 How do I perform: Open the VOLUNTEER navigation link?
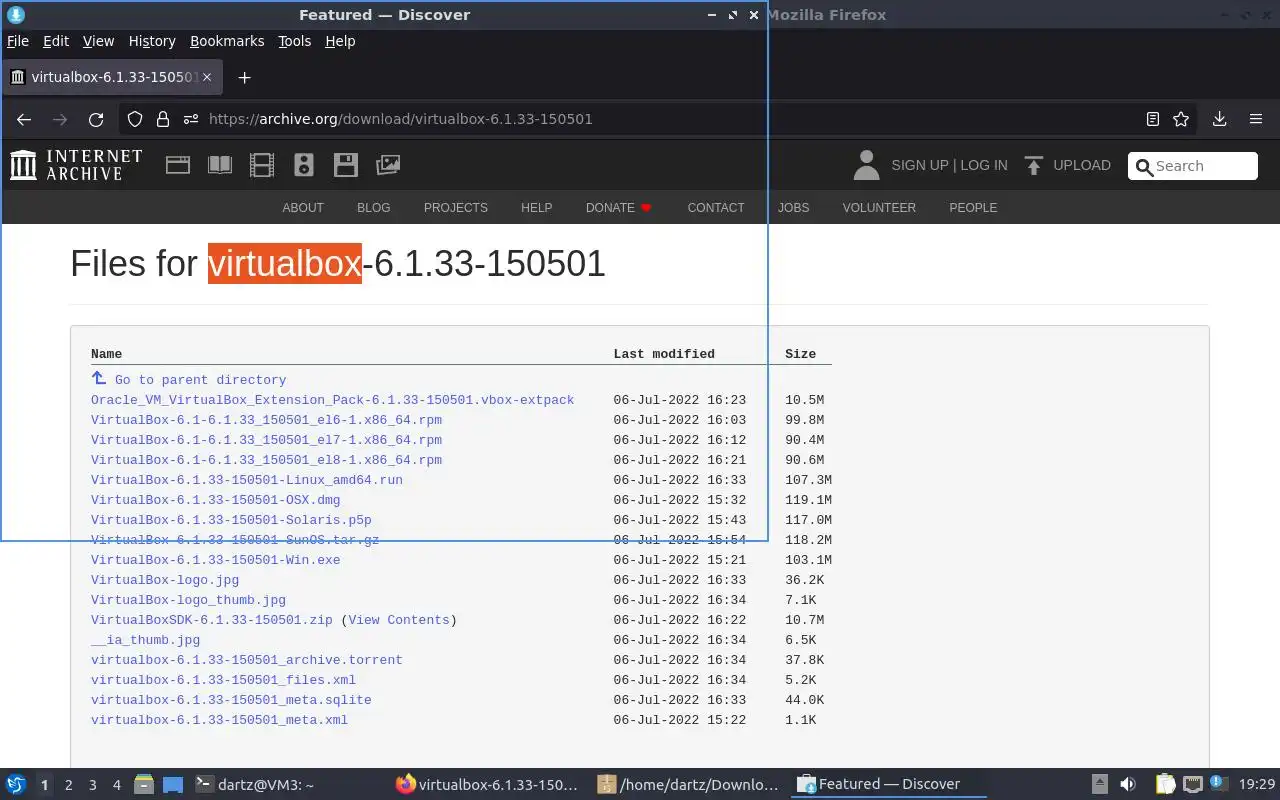click(x=879, y=208)
